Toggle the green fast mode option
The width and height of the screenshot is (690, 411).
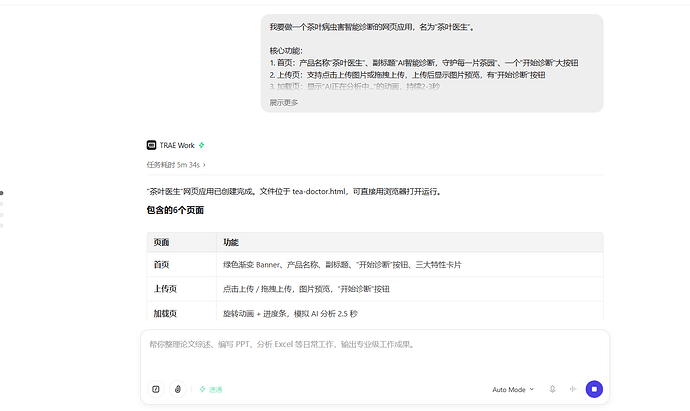coord(211,389)
